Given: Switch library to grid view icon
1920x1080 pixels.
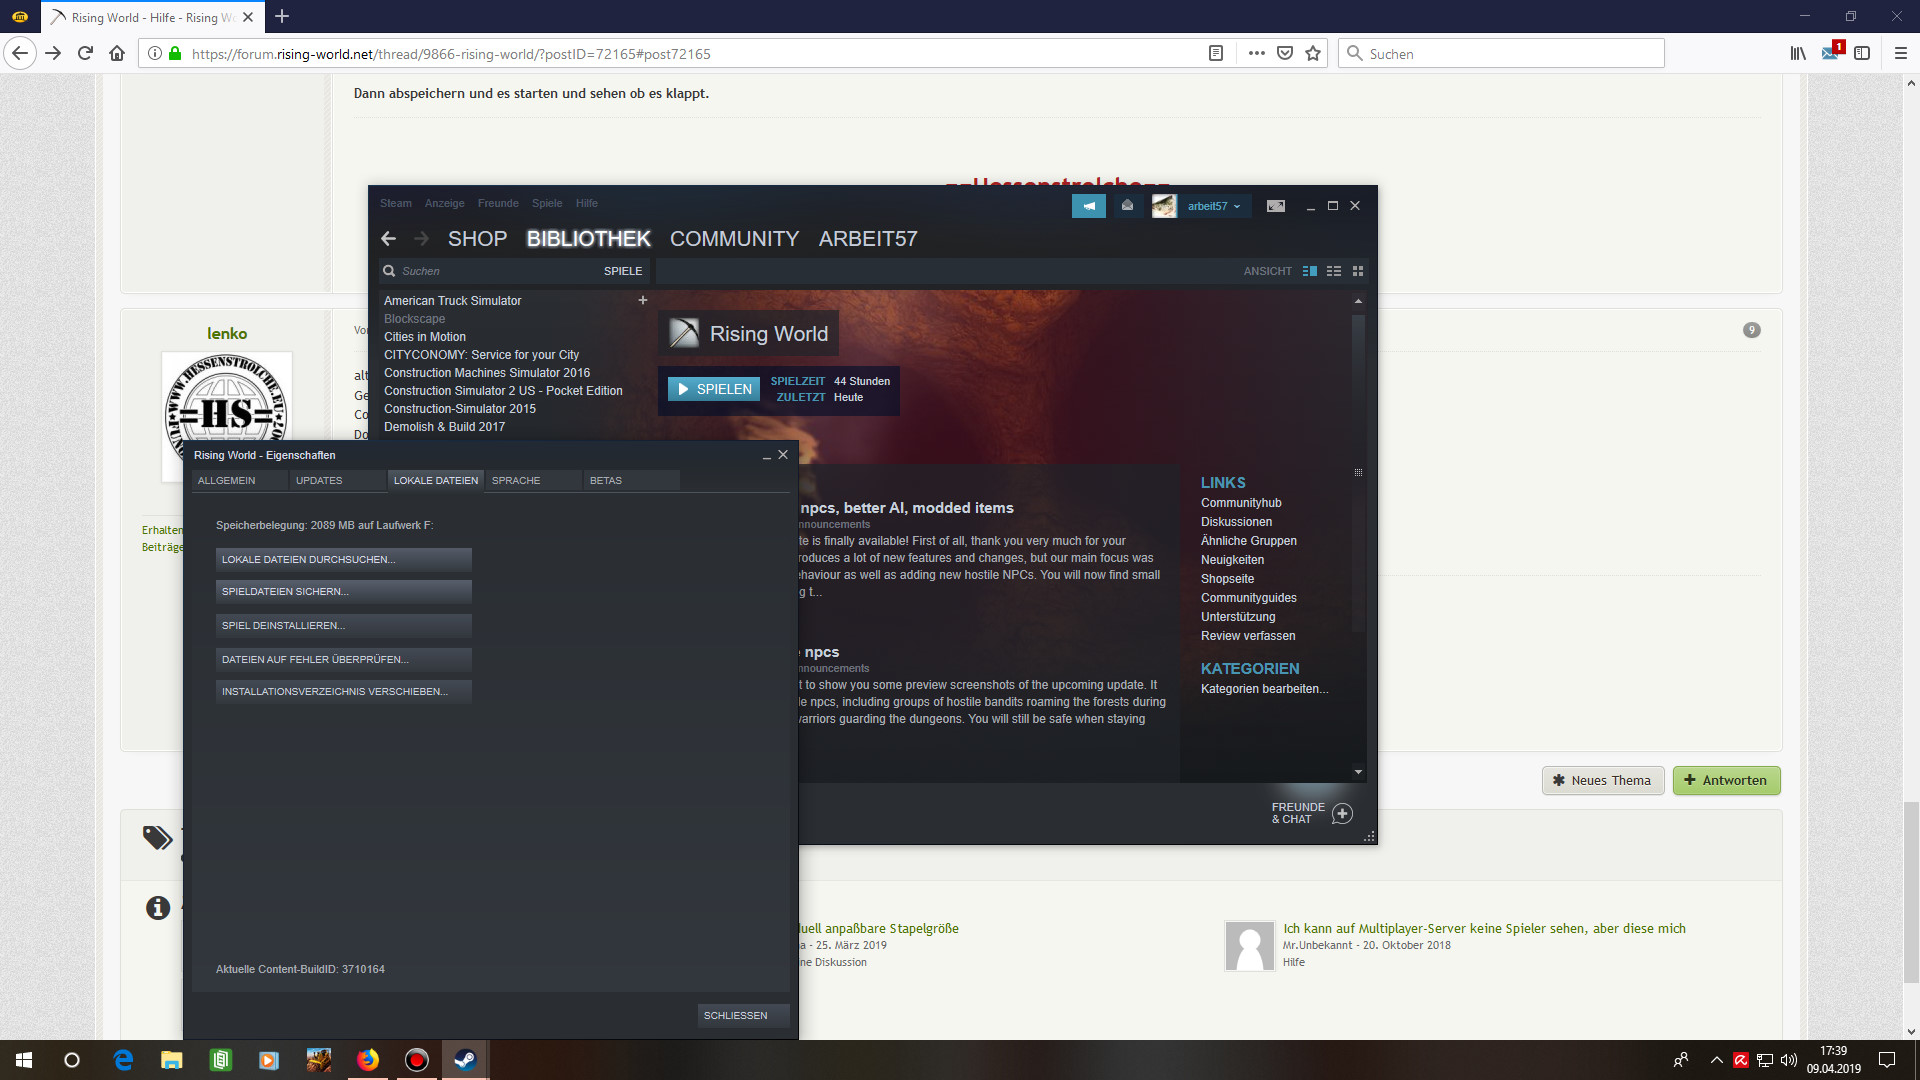Looking at the screenshot, I should (1357, 271).
